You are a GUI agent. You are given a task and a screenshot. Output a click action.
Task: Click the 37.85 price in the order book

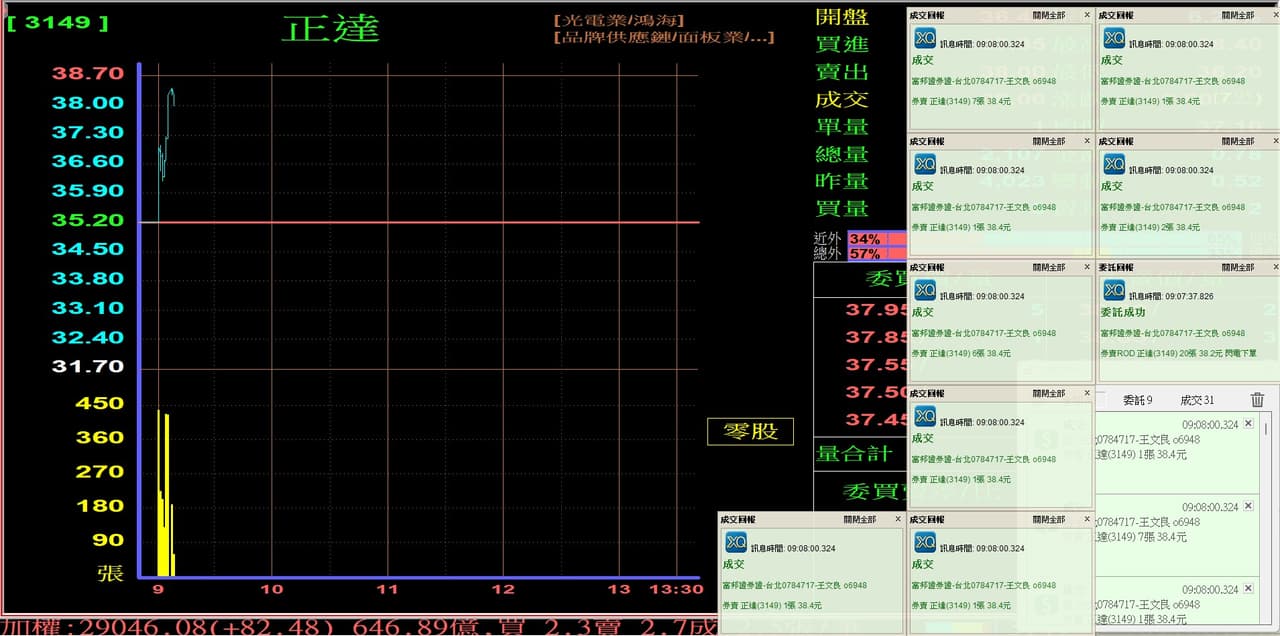pos(876,337)
